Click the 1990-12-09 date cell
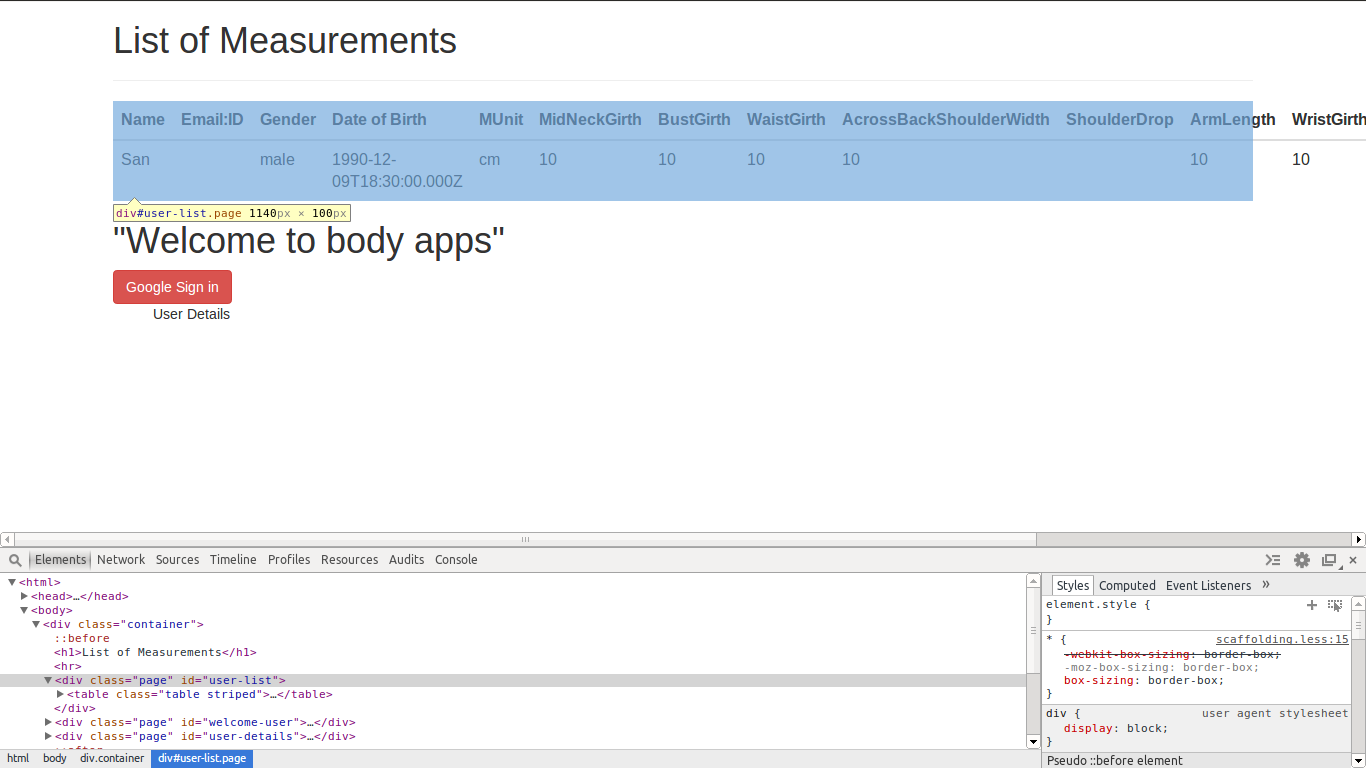The height and width of the screenshot is (768, 1366). [x=397, y=170]
